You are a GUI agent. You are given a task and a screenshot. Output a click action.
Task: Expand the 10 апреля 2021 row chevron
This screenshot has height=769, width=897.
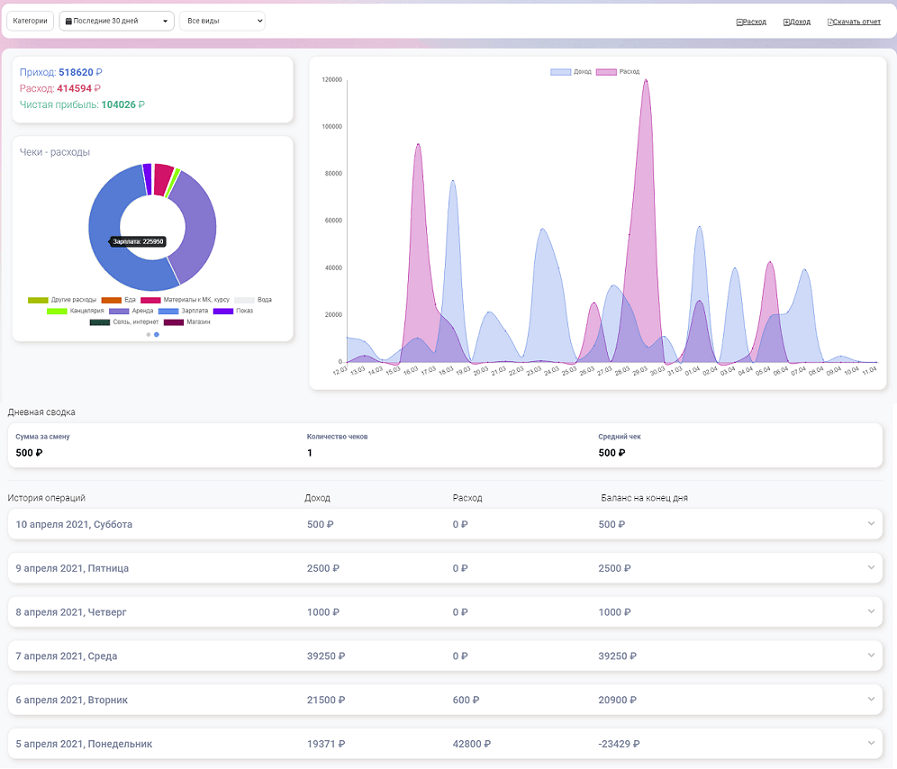[x=871, y=523]
